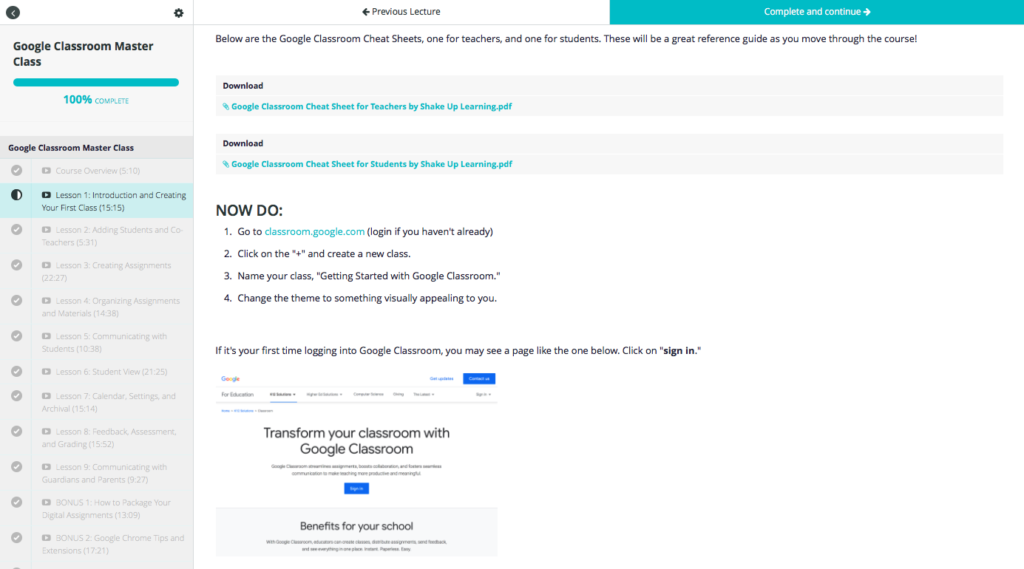The width and height of the screenshot is (1024, 569).
Task: Click the Lesson 1 video icon
Action: tap(46, 195)
